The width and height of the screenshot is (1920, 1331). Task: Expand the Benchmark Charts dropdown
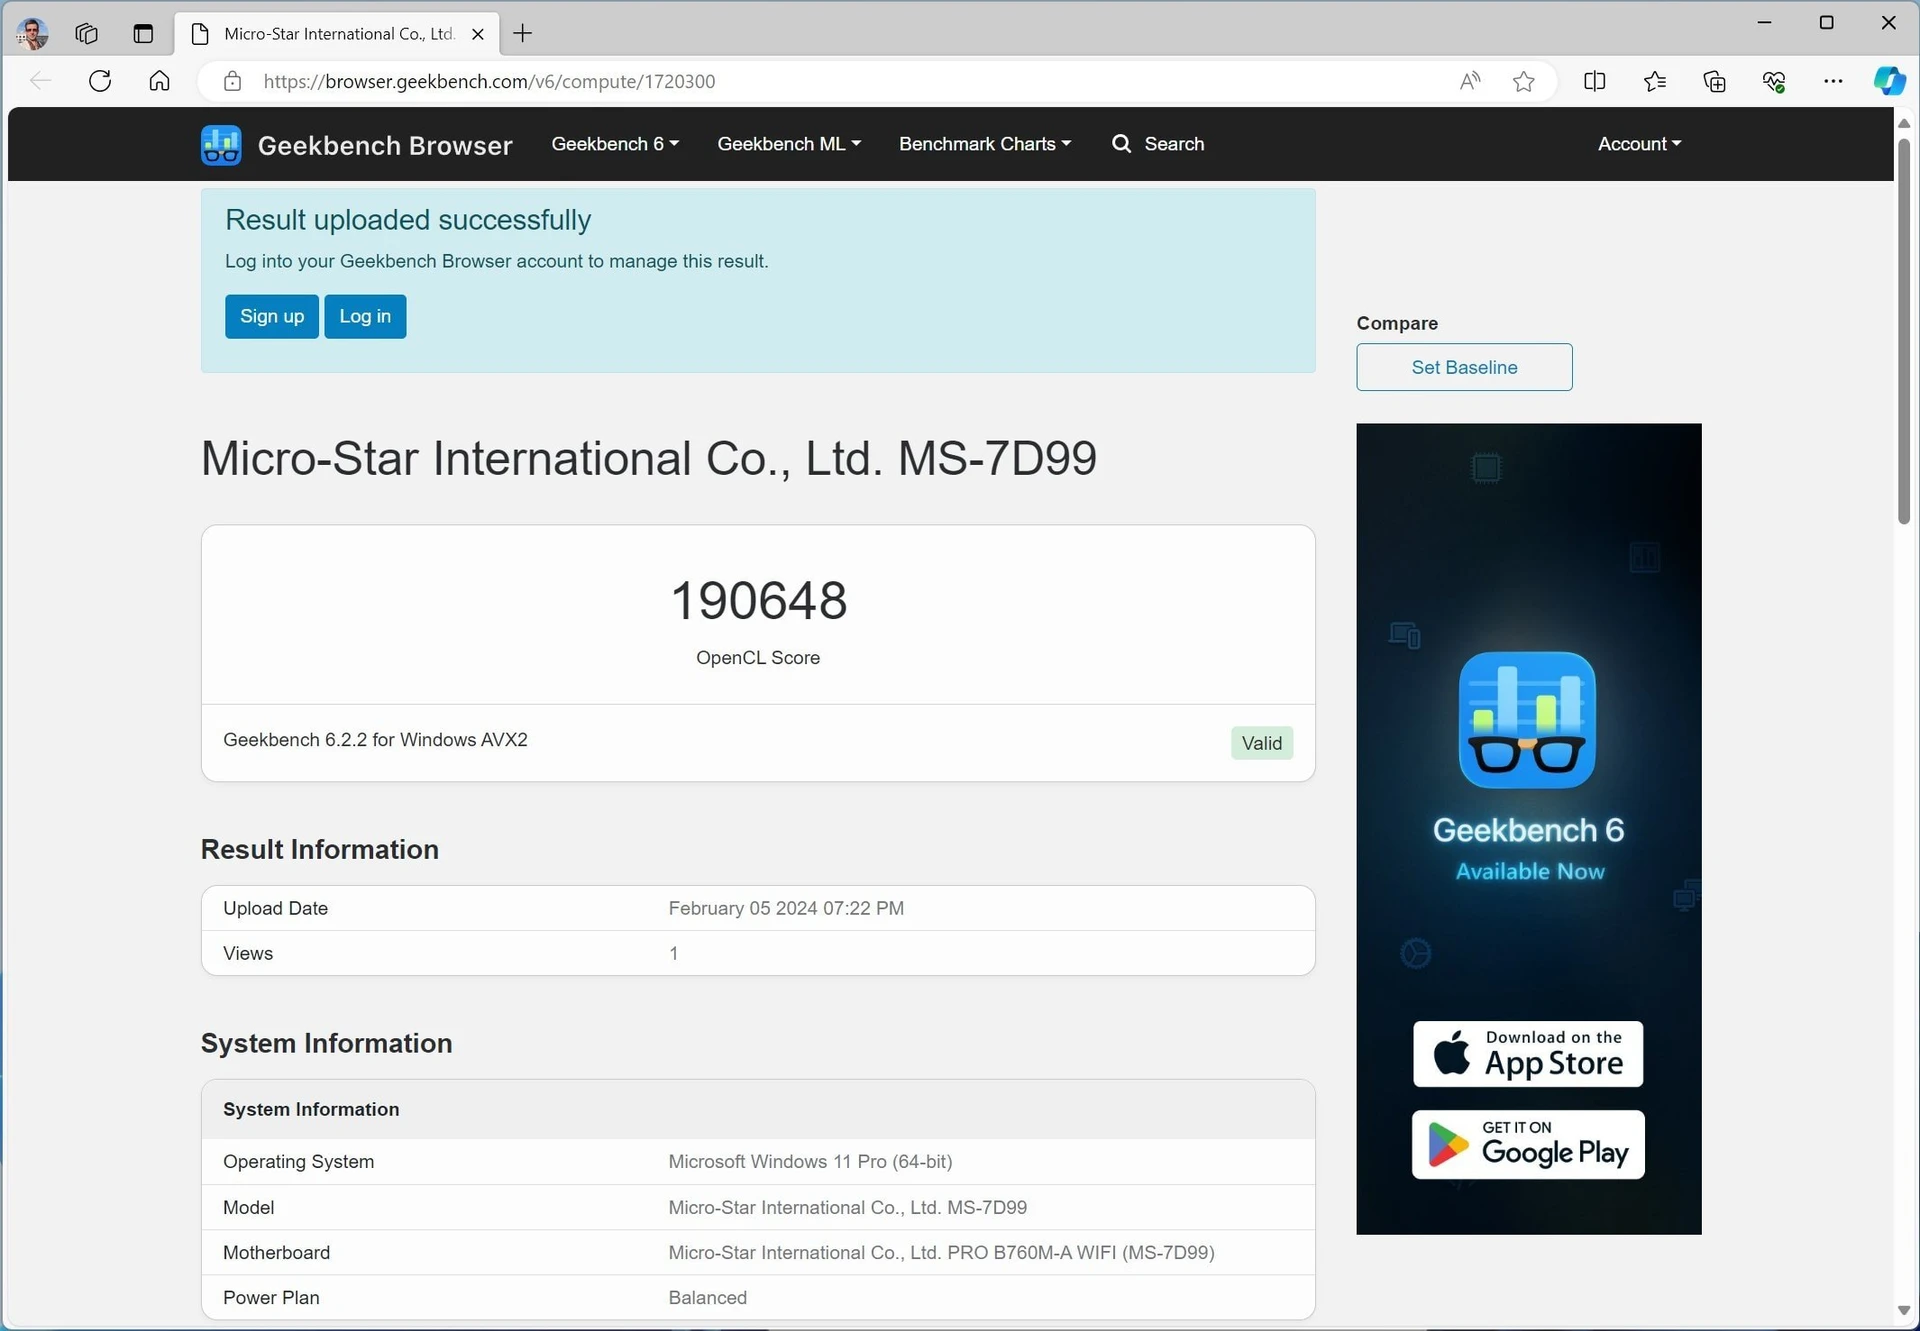point(985,144)
